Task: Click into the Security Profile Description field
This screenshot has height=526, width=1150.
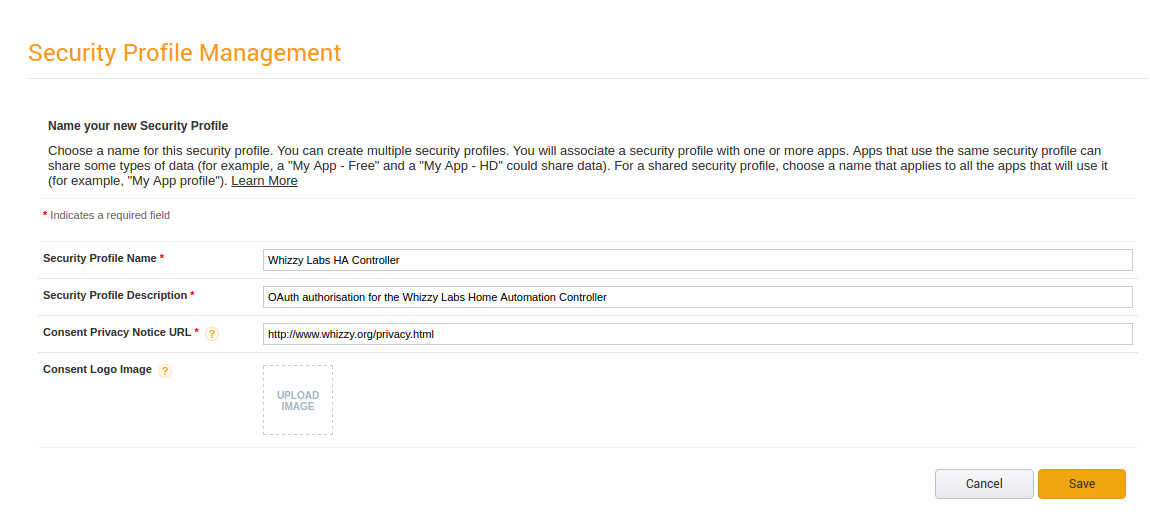Action: (x=697, y=297)
